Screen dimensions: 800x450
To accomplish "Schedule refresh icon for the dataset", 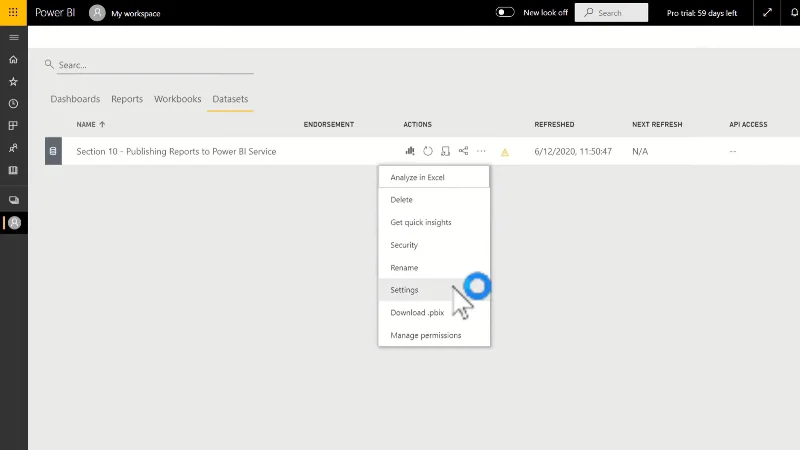I will click(x=445, y=151).
